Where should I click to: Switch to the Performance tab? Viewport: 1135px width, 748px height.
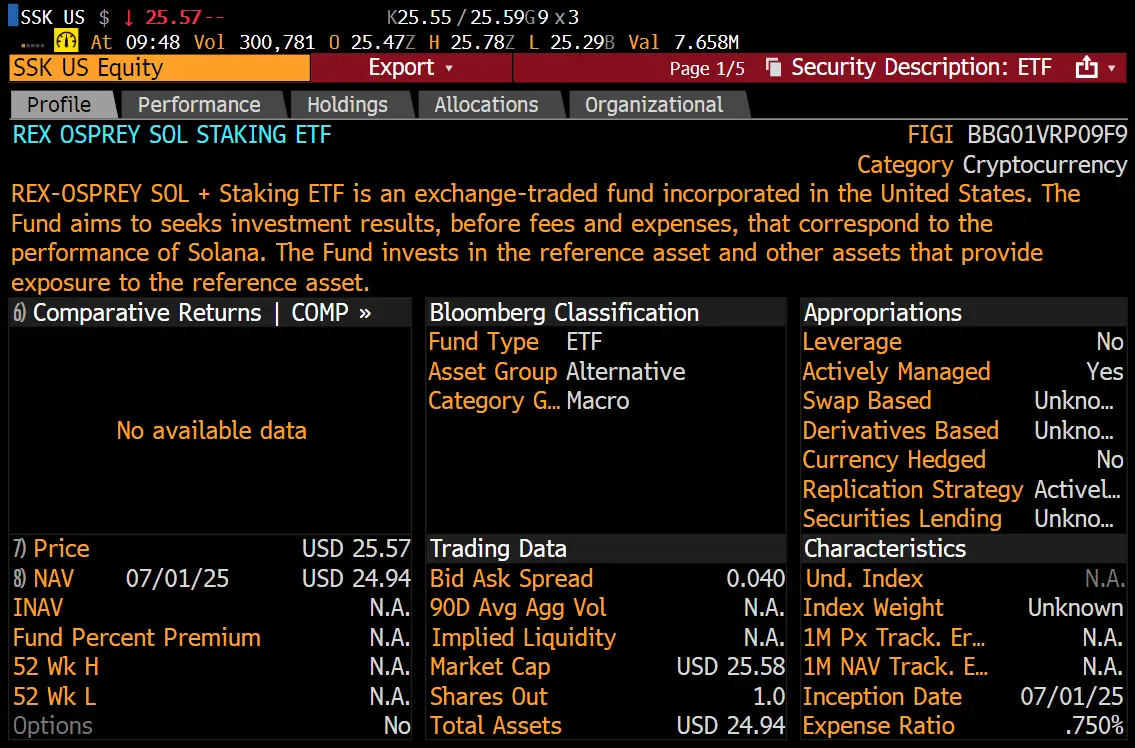[x=201, y=104]
